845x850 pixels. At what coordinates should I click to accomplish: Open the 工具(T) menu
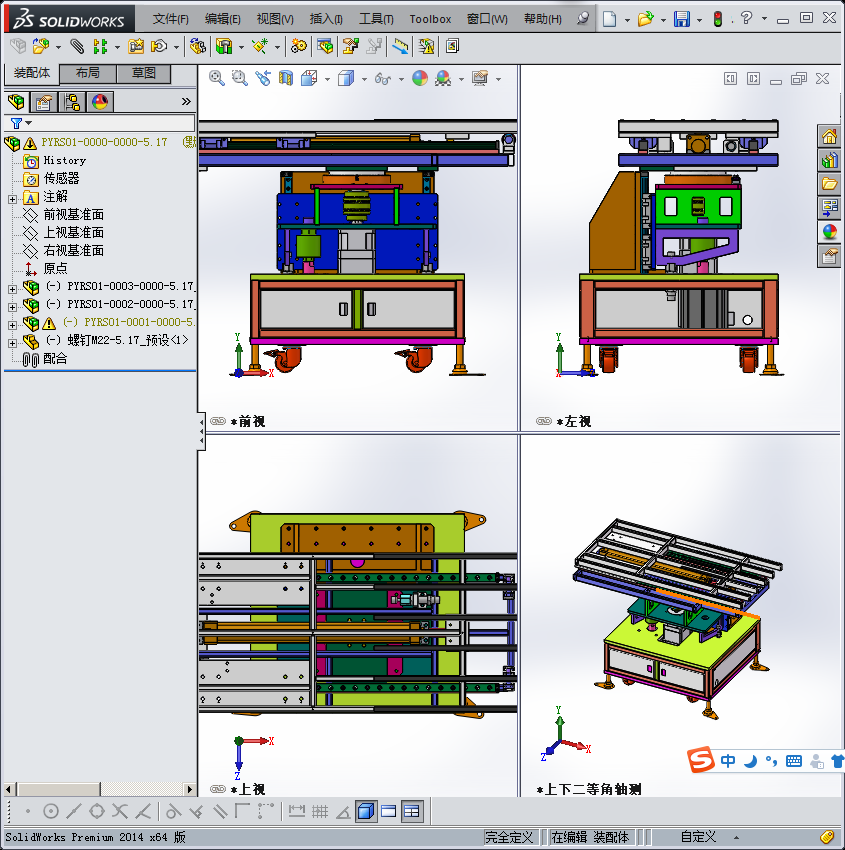point(376,20)
